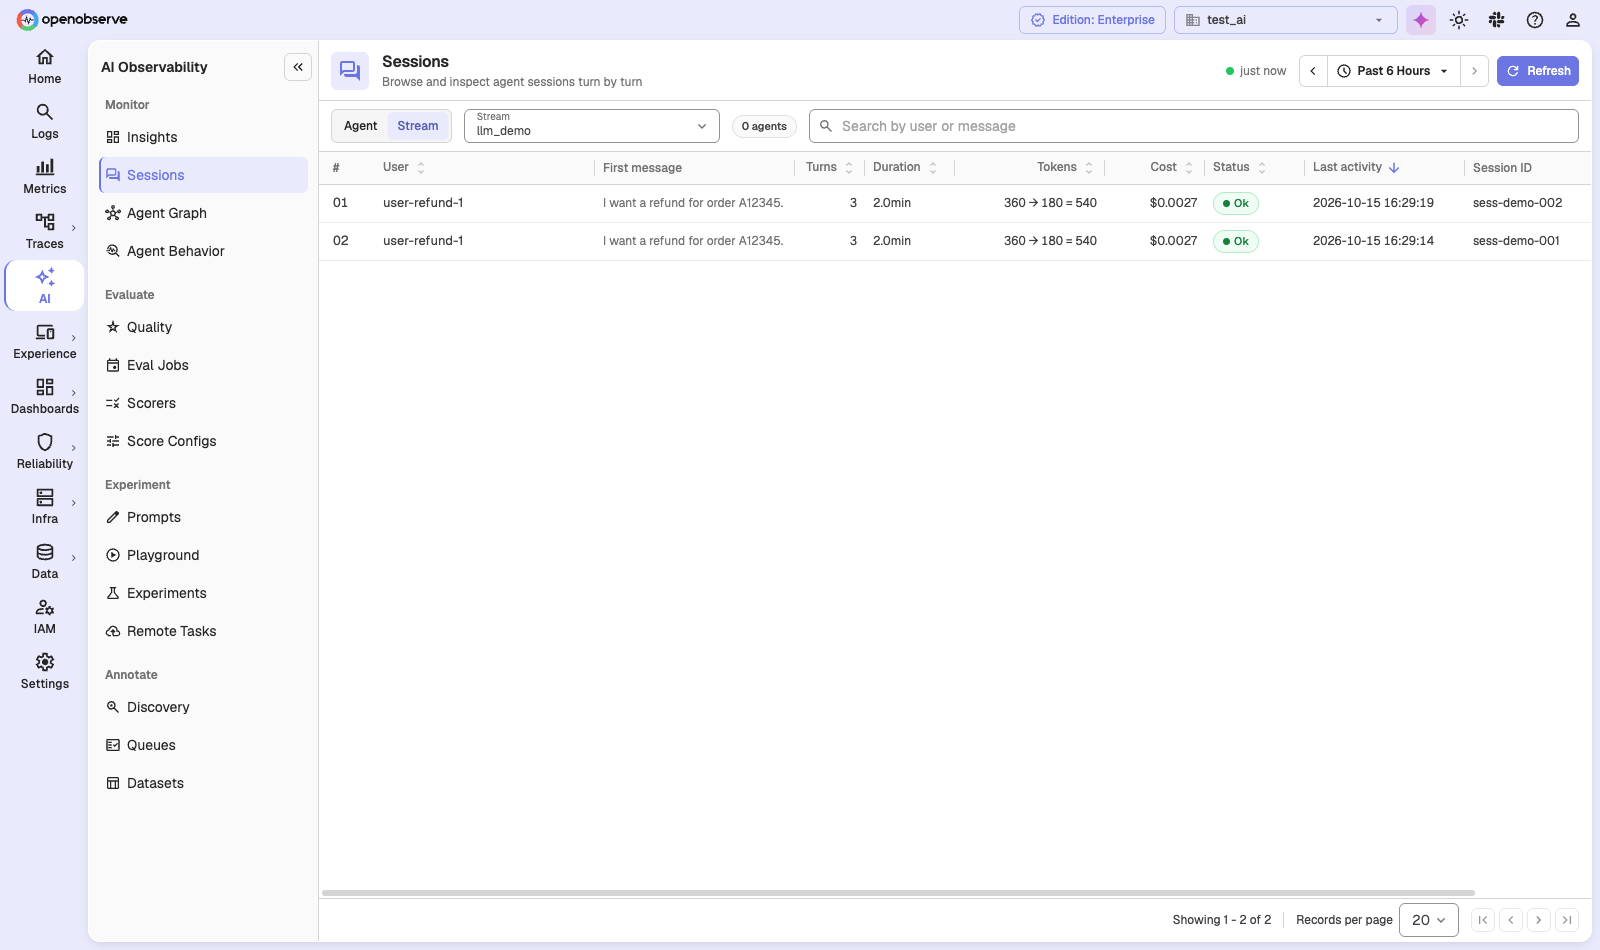
Task: Switch to Stream view toggle
Action: [418, 126]
